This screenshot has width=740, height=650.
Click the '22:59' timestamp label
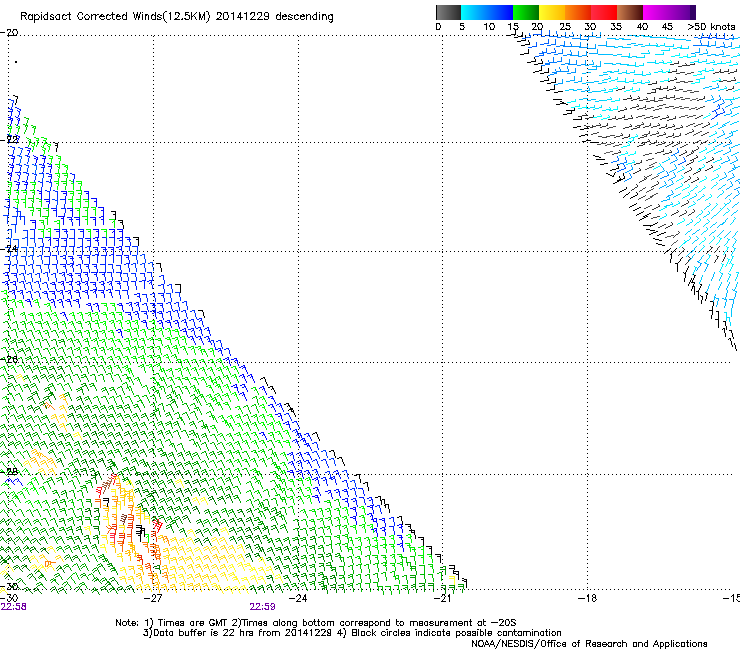262,607
